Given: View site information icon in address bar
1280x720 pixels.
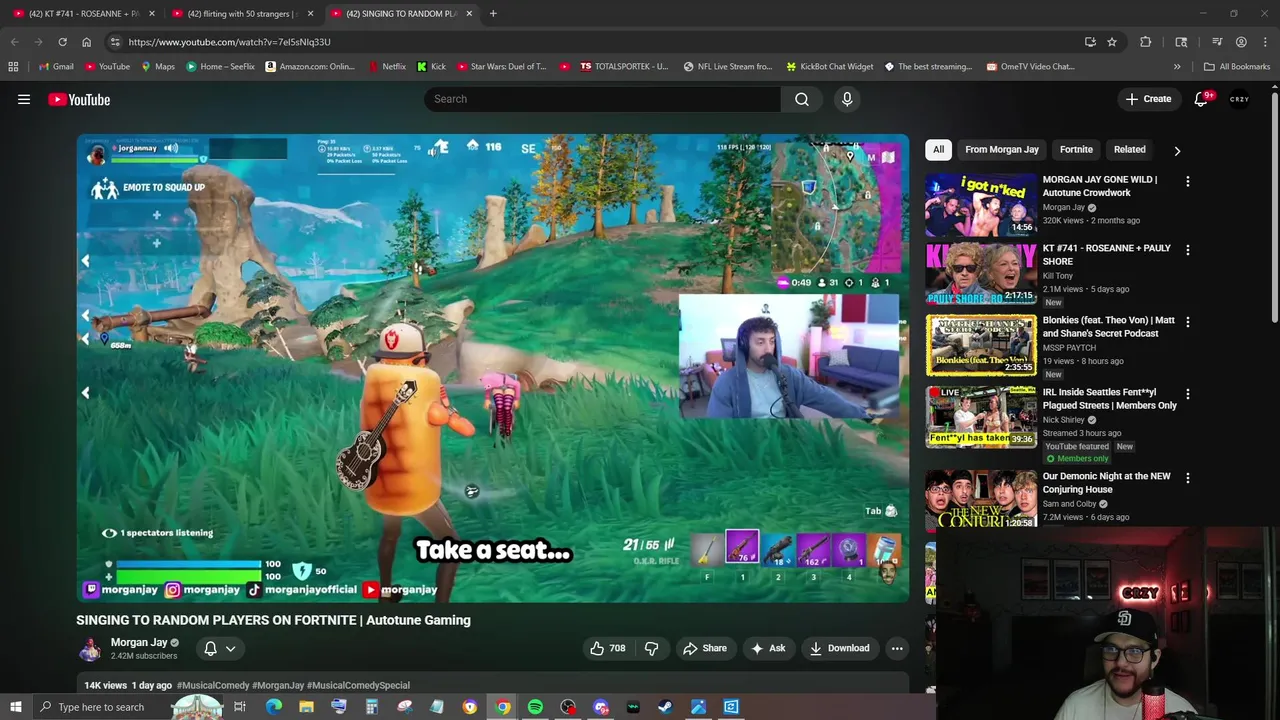Looking at the screenshot, I should pyautogui.click(x=115, y=42).
